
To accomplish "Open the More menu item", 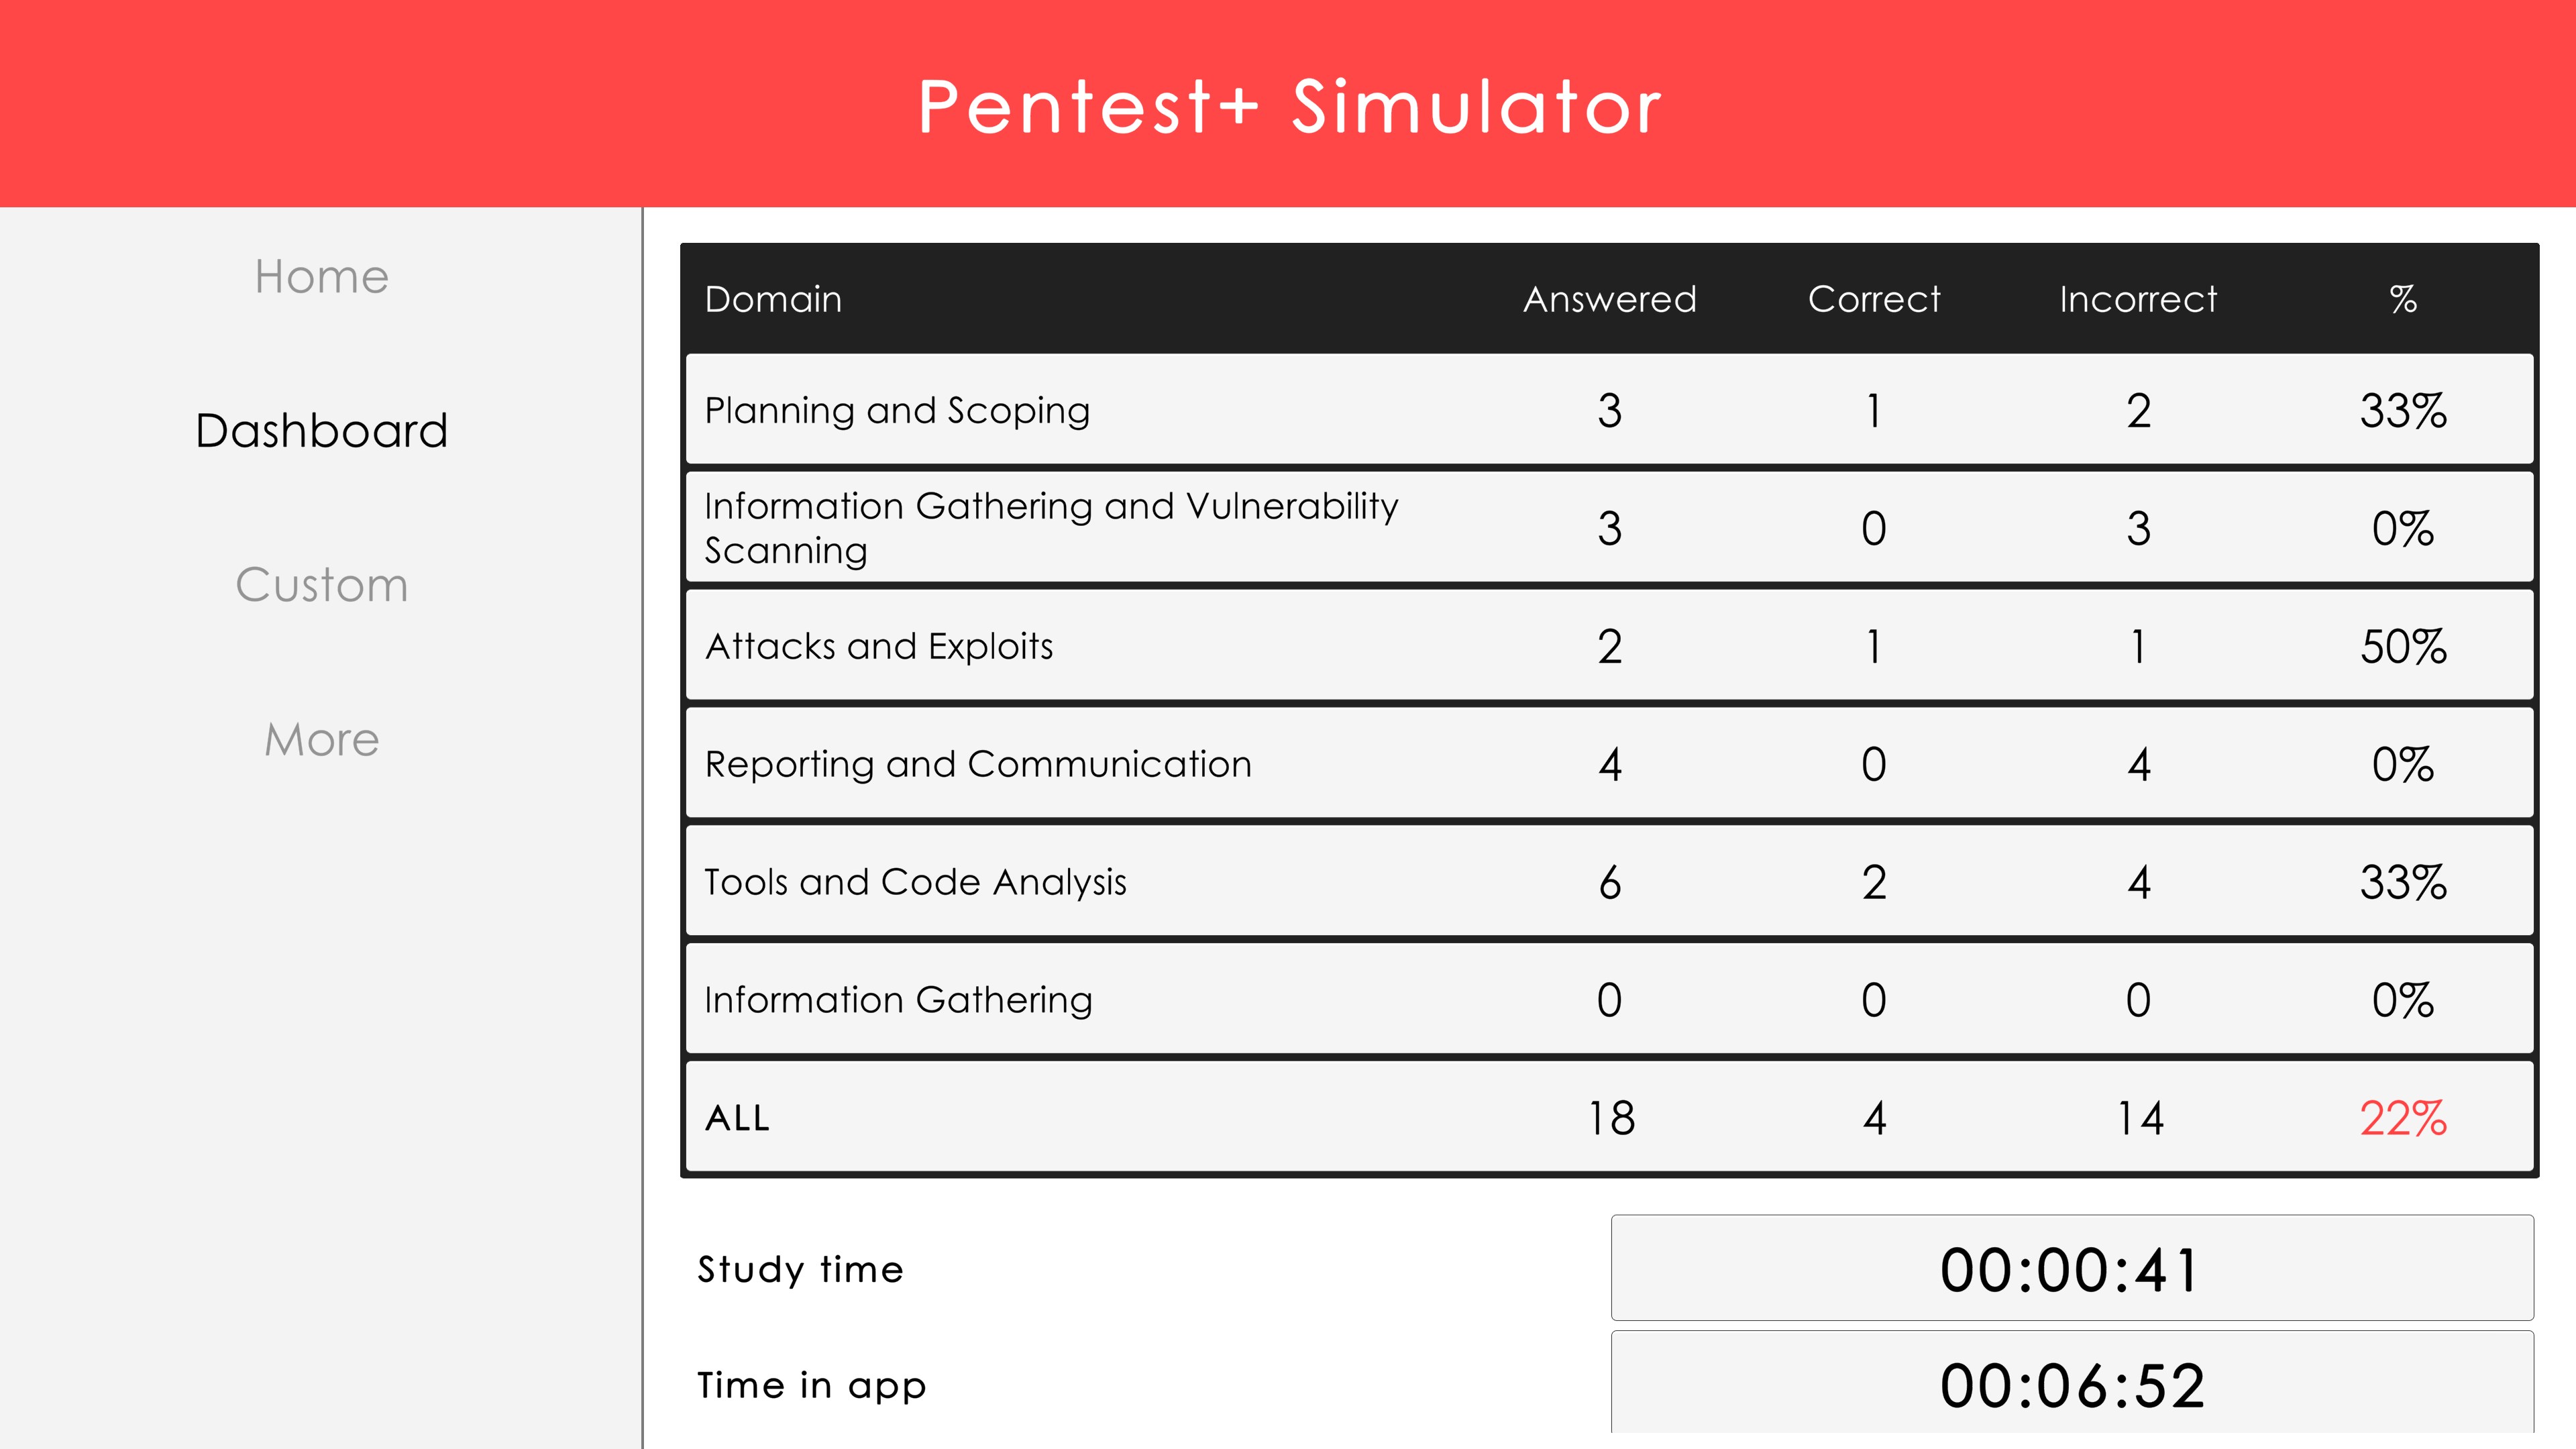I will [321, 740].
